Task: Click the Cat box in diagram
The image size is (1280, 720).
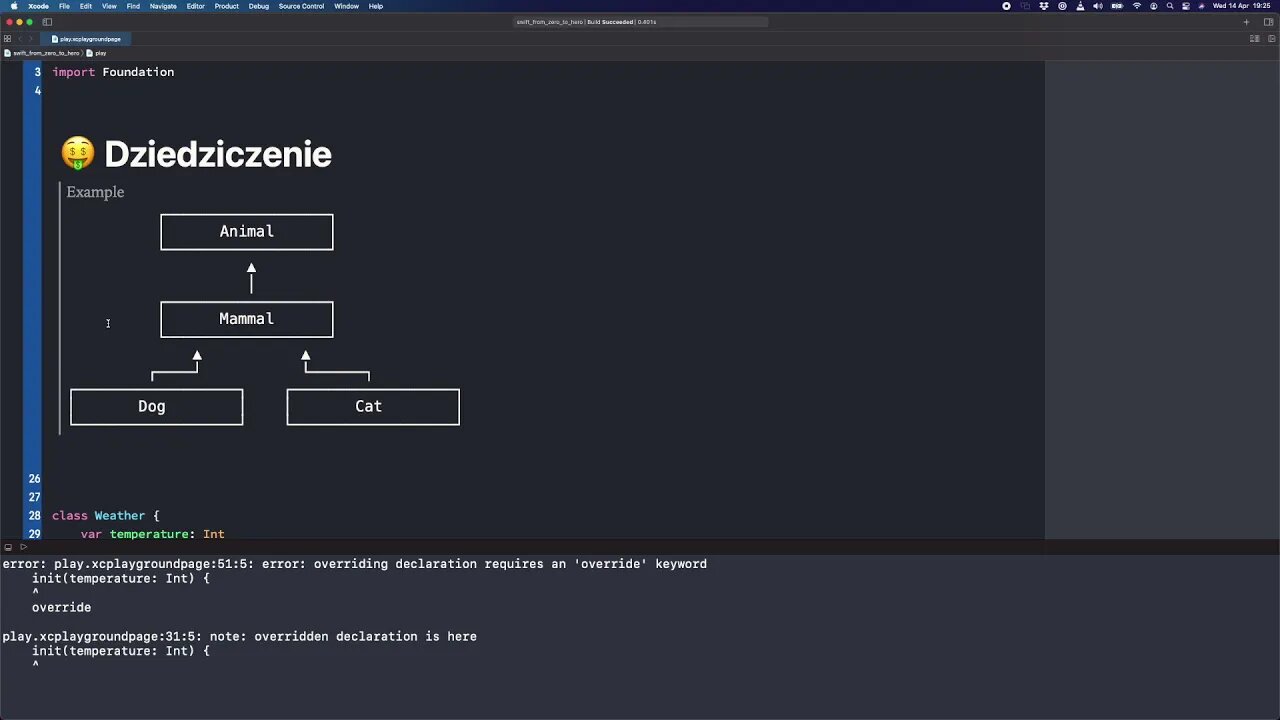Action: pos(373,407)
